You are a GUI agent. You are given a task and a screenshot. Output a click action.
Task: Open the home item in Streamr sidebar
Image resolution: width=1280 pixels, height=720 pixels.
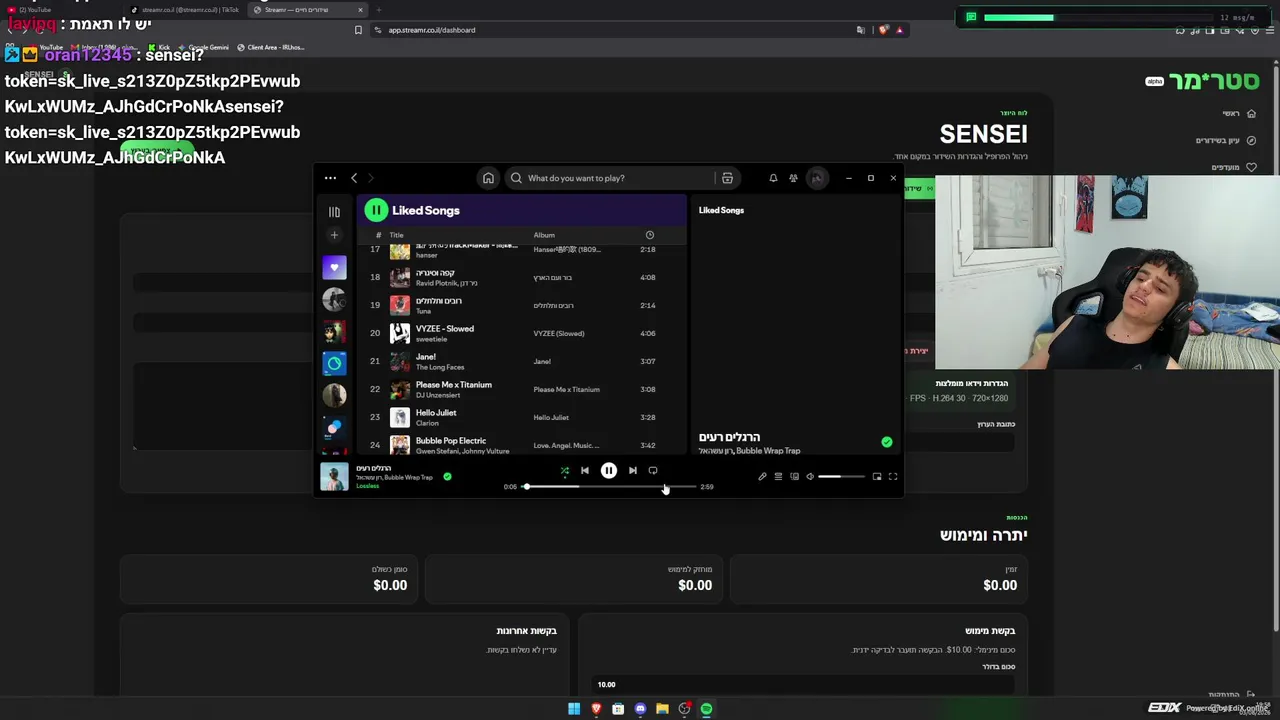click(x=1240, y=114)
